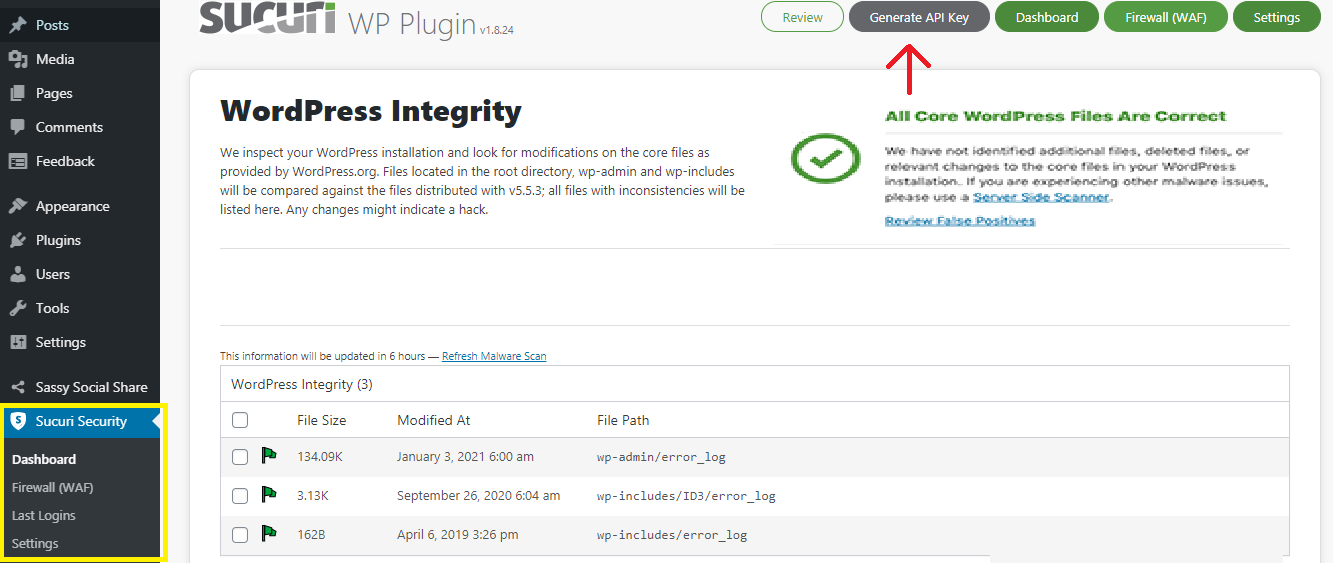Click the Posts pin icon in sidebar
This screenshot has height=563, width=1333.
click(18, 25)
